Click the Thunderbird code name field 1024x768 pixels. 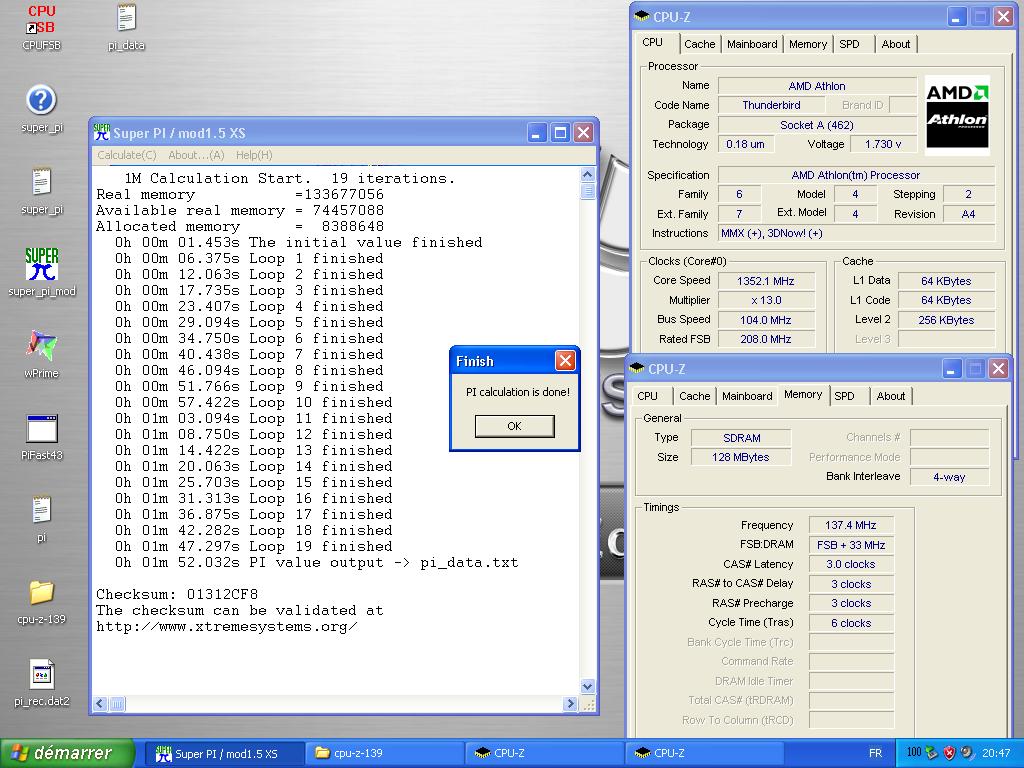point(771,105)
